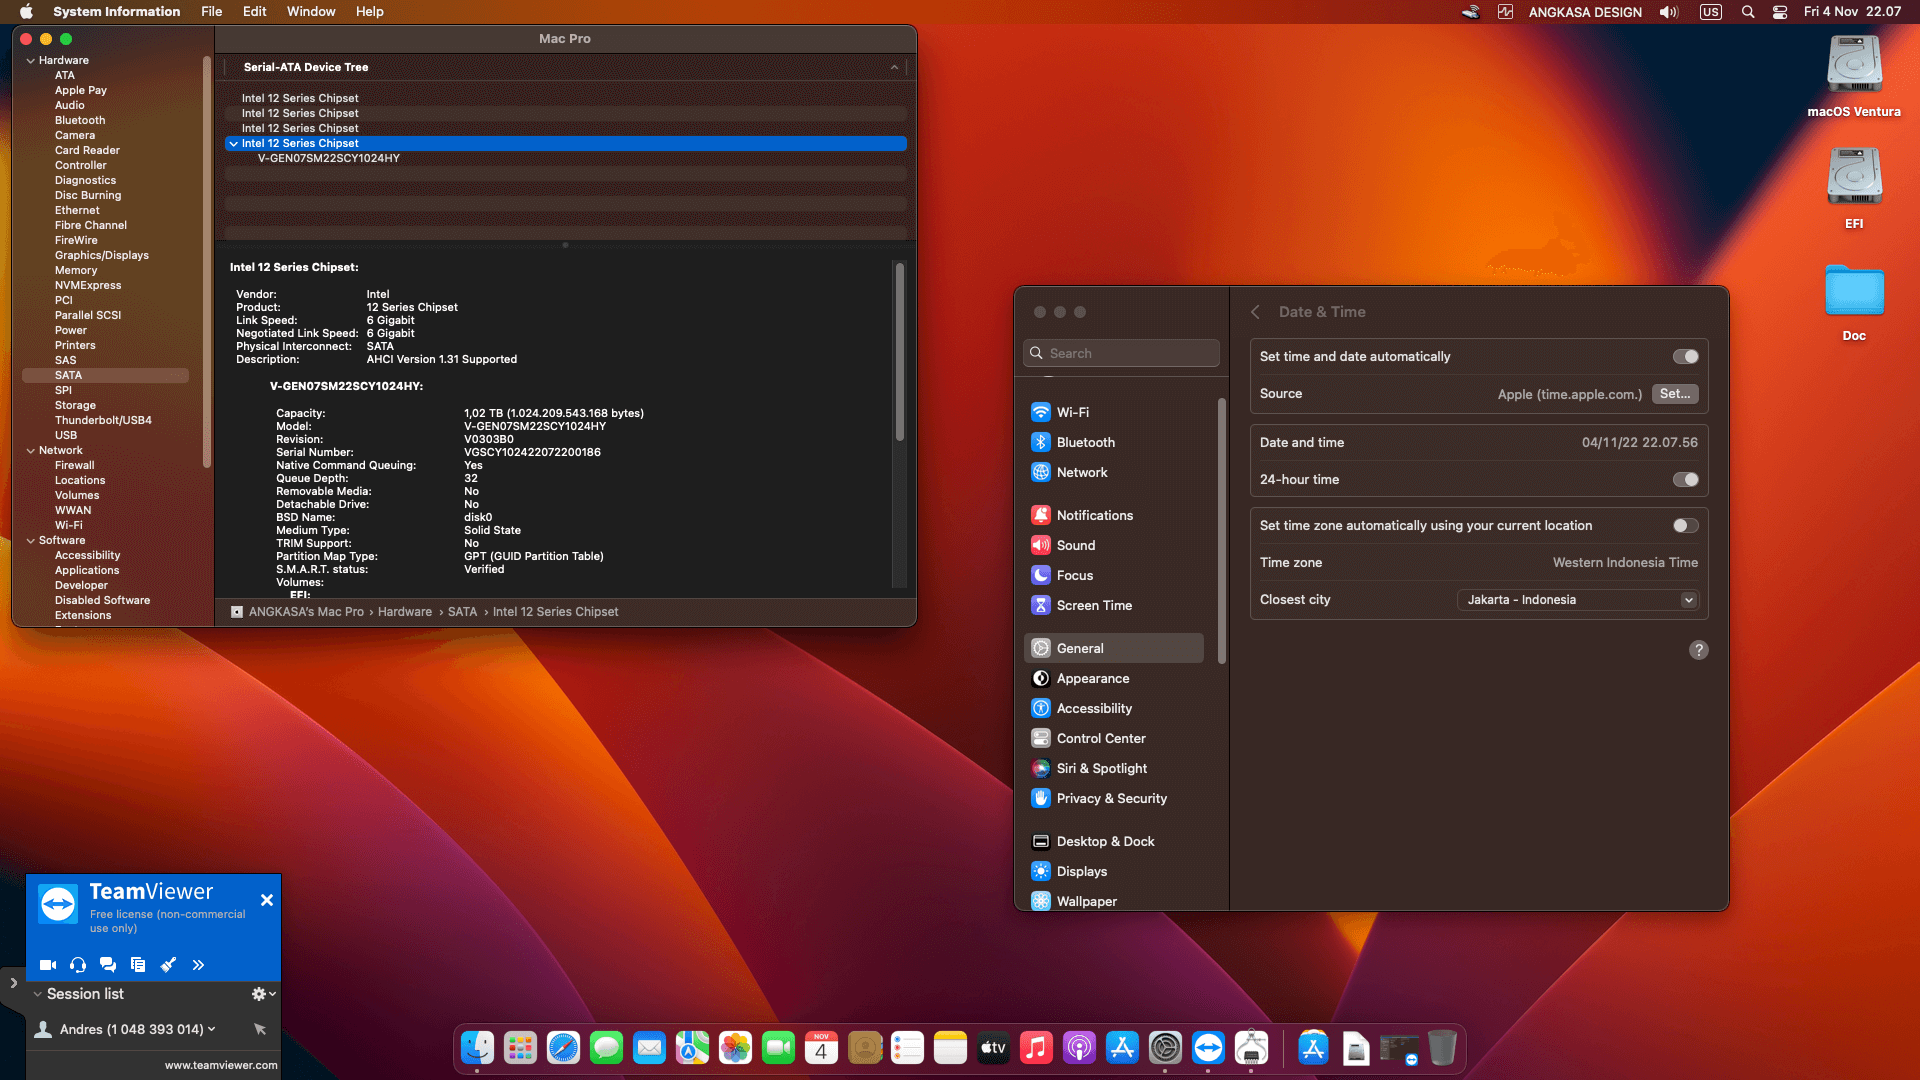Select V-GEN07SM22SCY1024HY drive in tree

(328, 159)
